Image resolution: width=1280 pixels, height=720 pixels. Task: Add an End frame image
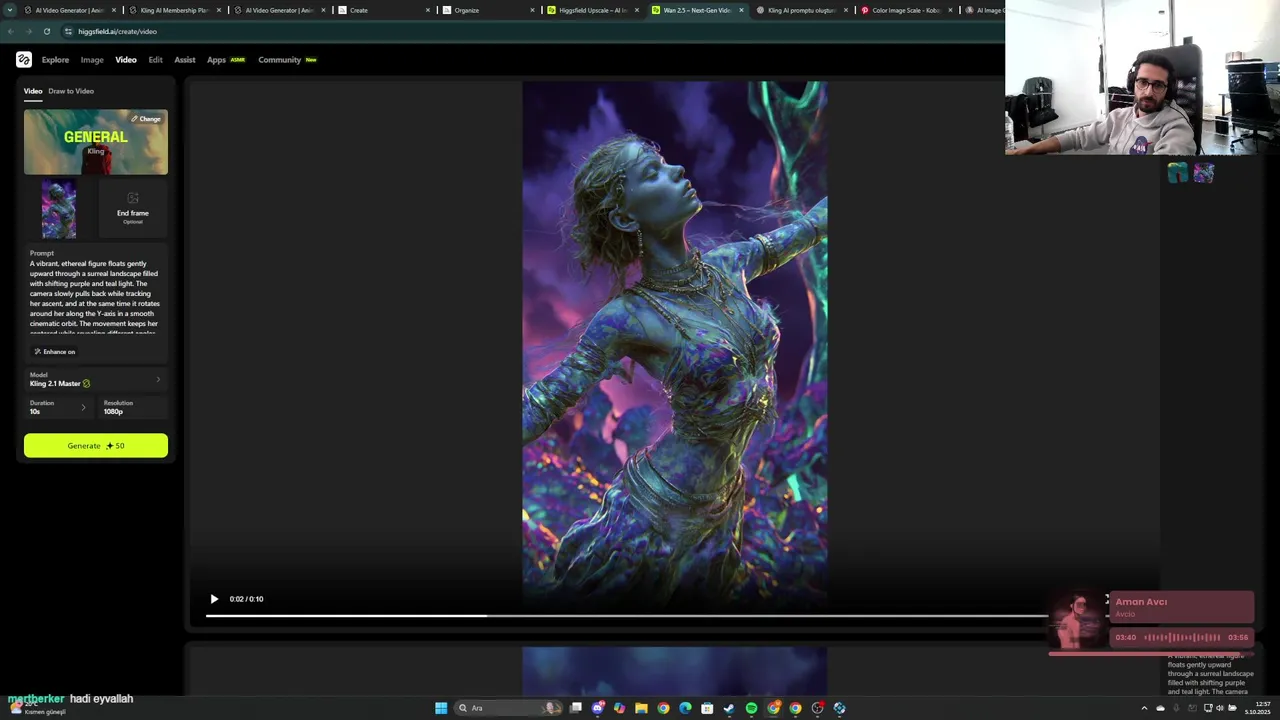click(132, 209)
